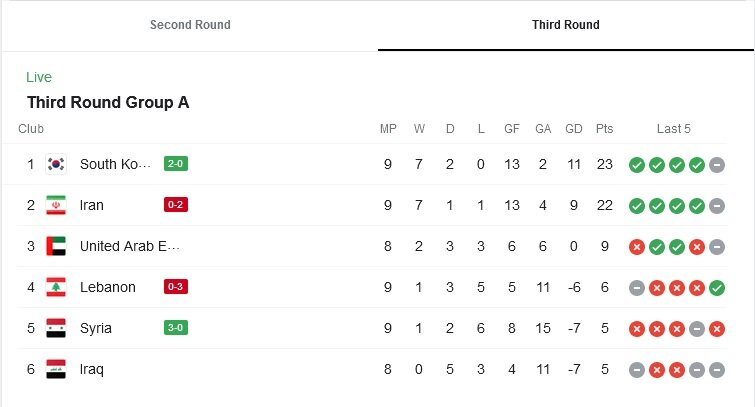Viewport: 755px width, 407px height.
Task: Click the Syria flag icon
Action: [56, 328]
